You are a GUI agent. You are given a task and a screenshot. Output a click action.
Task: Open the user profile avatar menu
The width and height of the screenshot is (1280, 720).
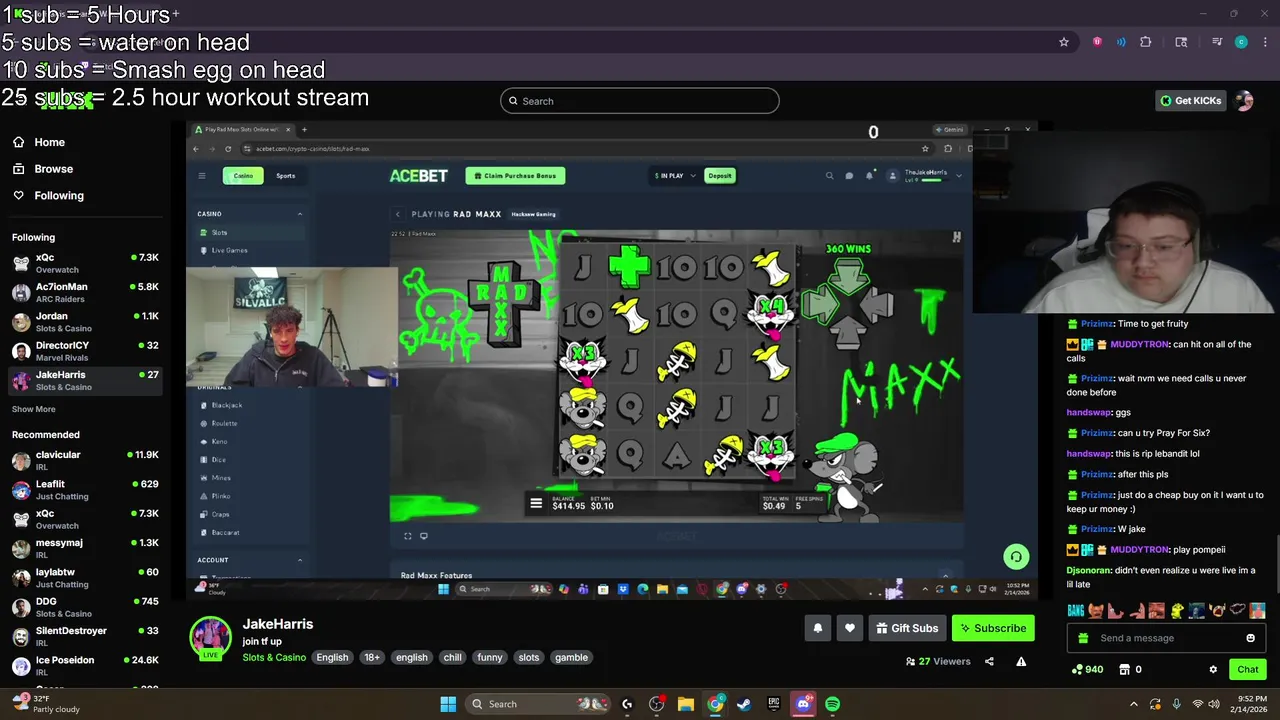tap(1244, 101)
